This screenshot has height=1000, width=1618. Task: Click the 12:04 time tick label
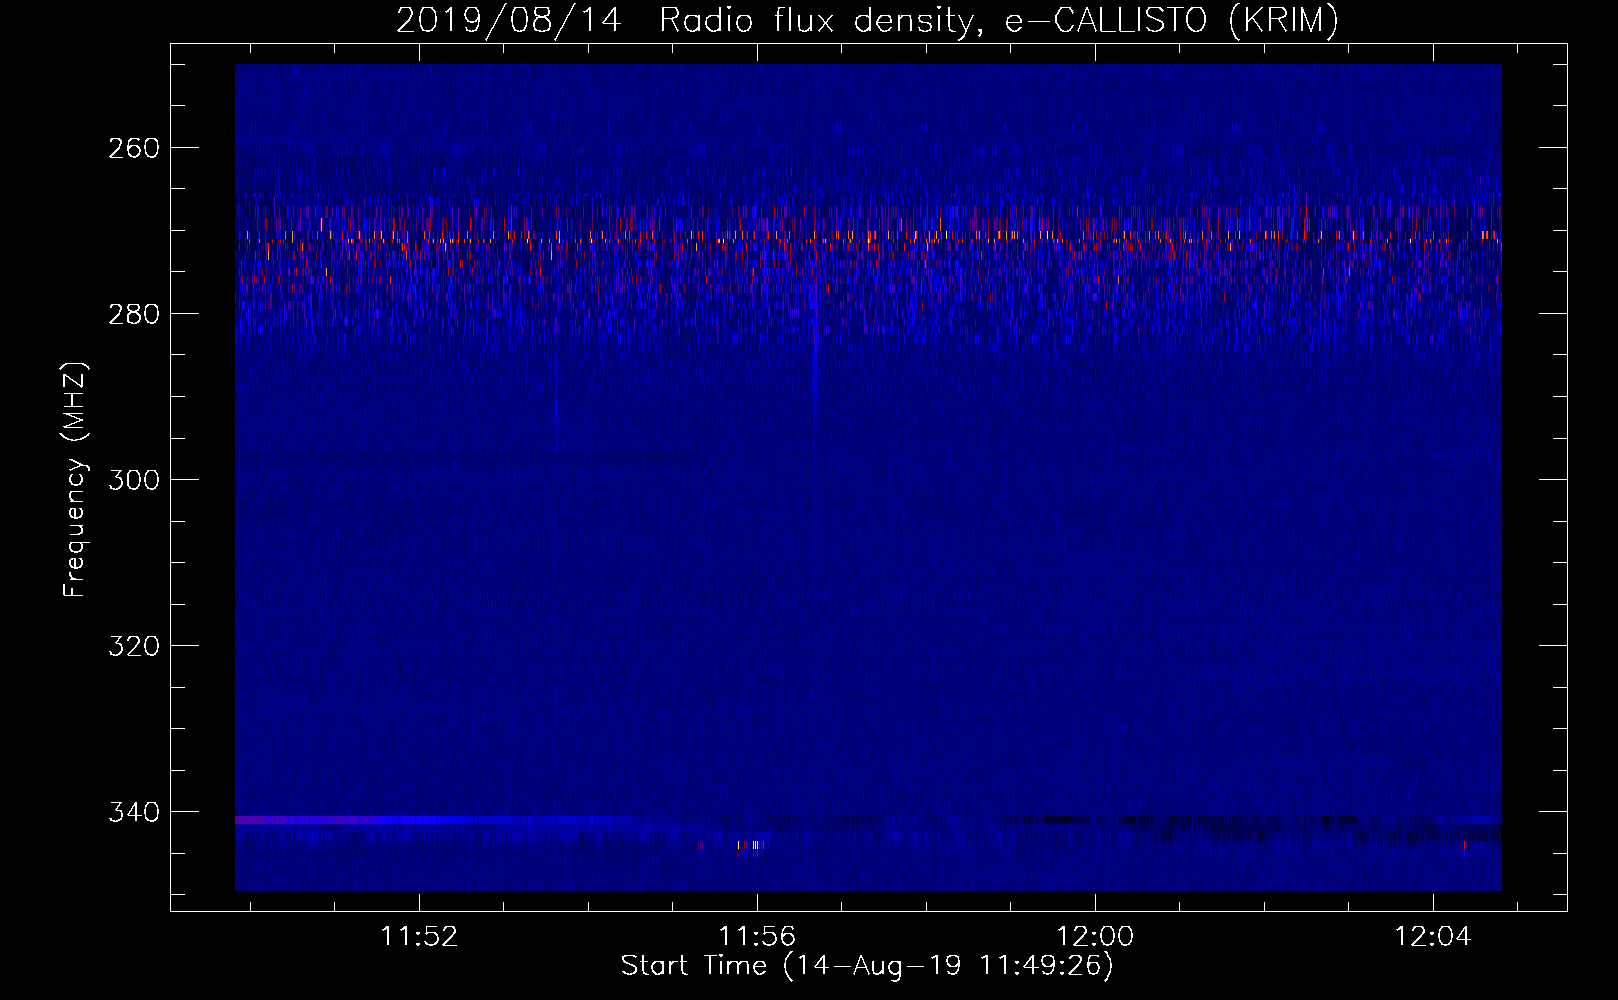[x=1433, y=937]
